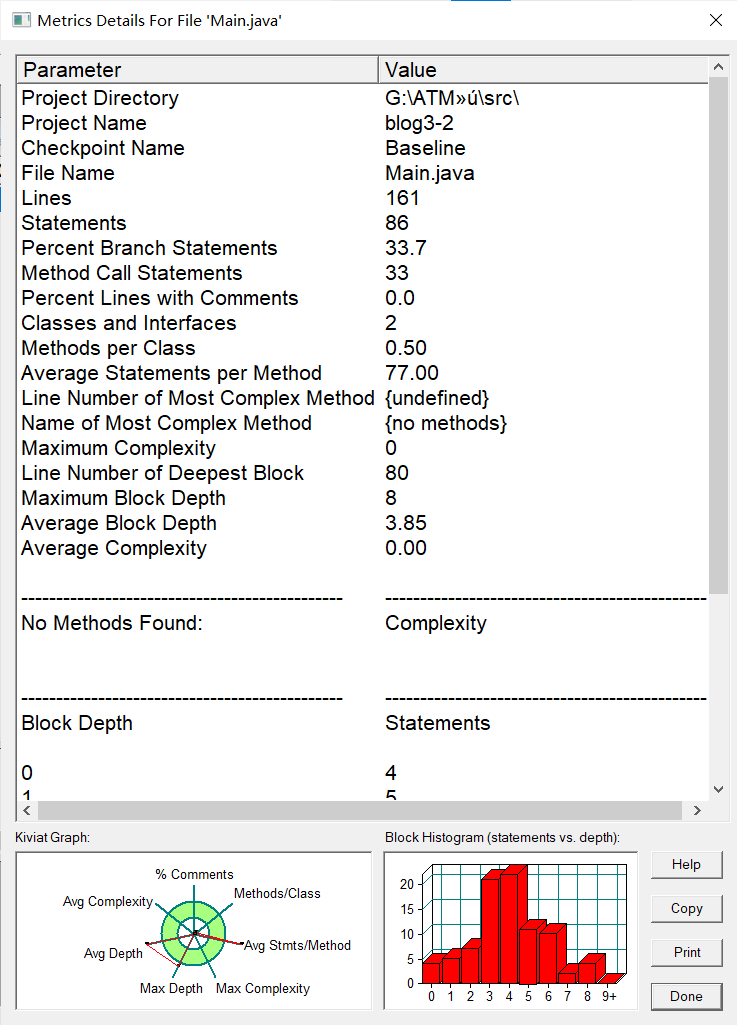This screenshot has height=1025, width=737.
Task: Click the 'Kiviat Graph:' label
Action: [52, 837]
